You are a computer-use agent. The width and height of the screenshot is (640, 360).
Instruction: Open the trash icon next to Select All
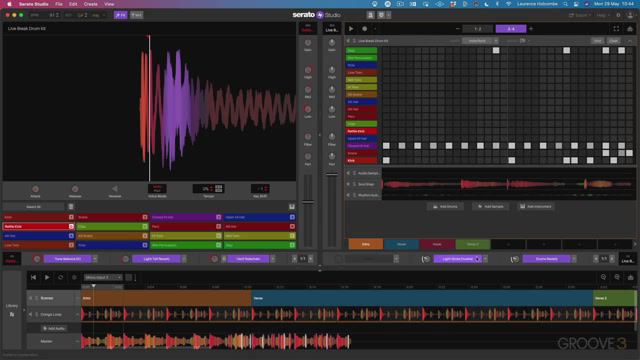[71, 207]
